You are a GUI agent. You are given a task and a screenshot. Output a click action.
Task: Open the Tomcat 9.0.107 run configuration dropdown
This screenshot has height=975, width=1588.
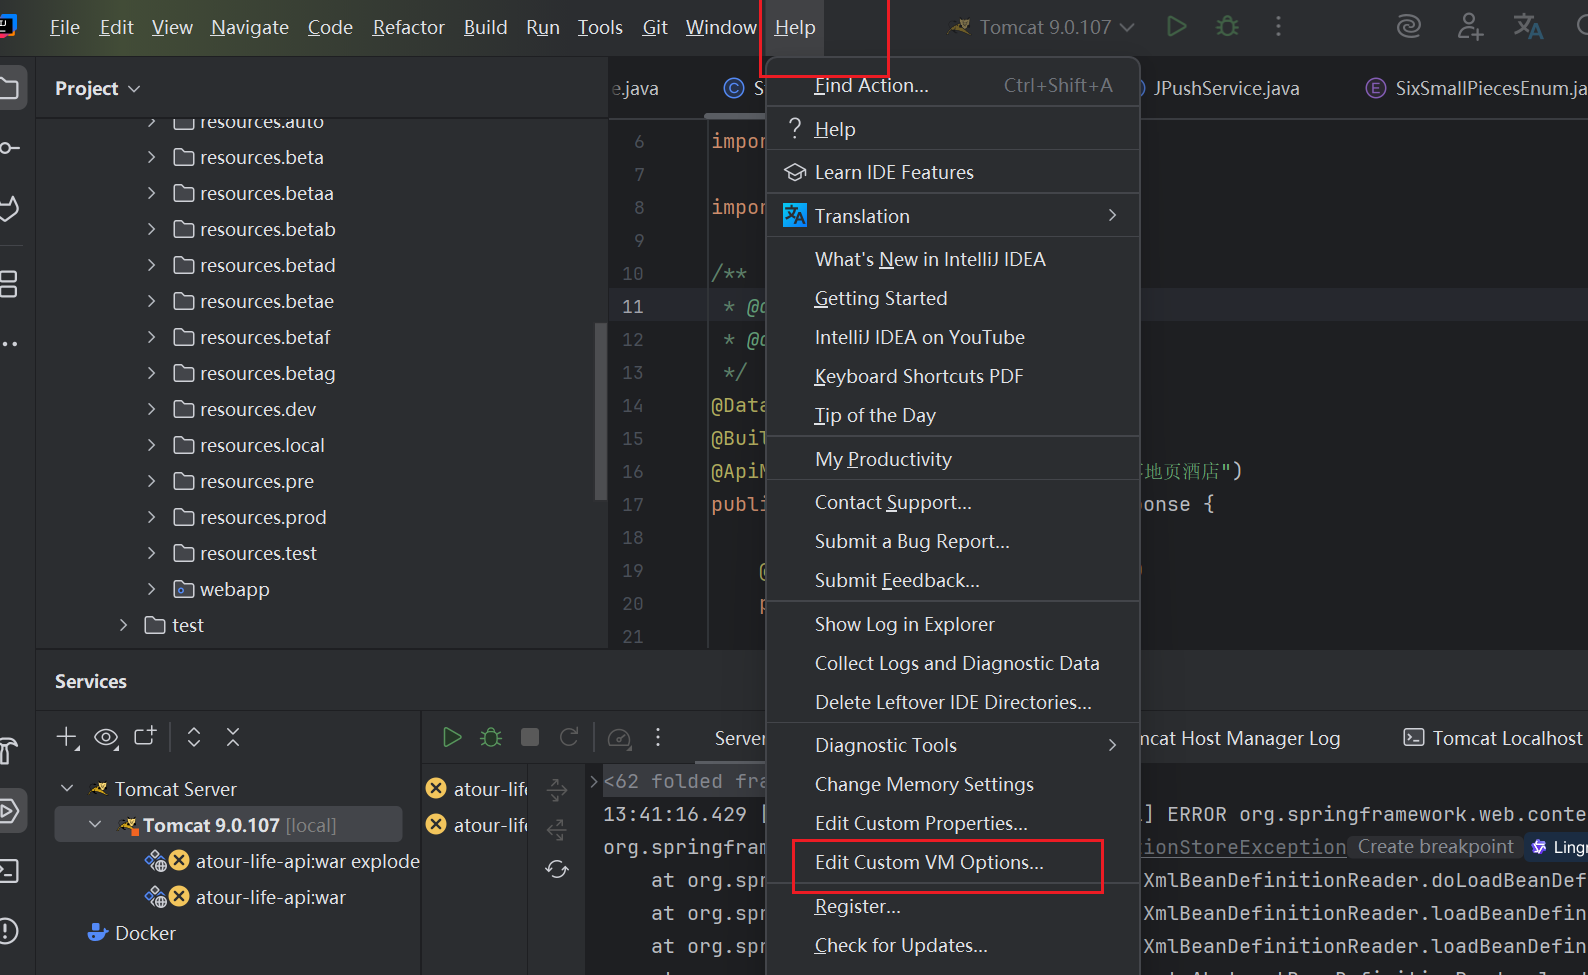1043,27
